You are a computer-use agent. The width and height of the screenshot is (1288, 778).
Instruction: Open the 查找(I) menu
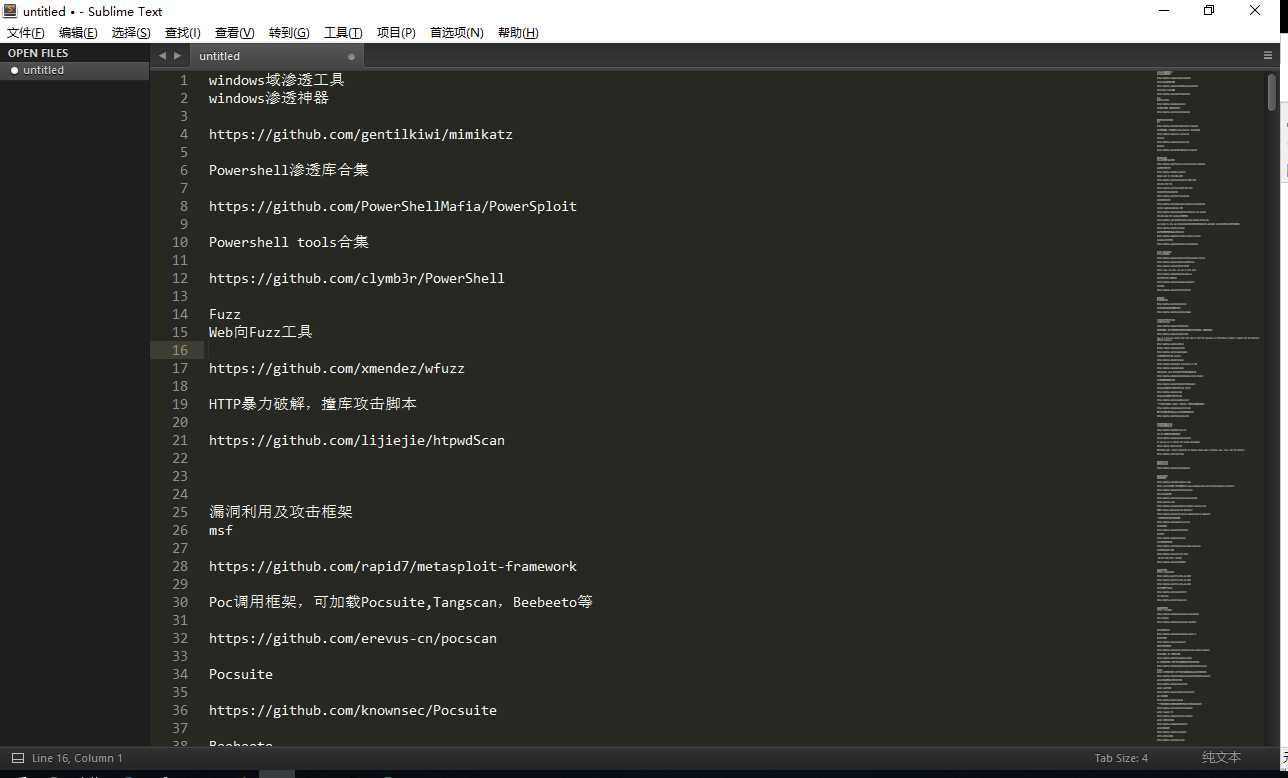(x=183, y=33)
